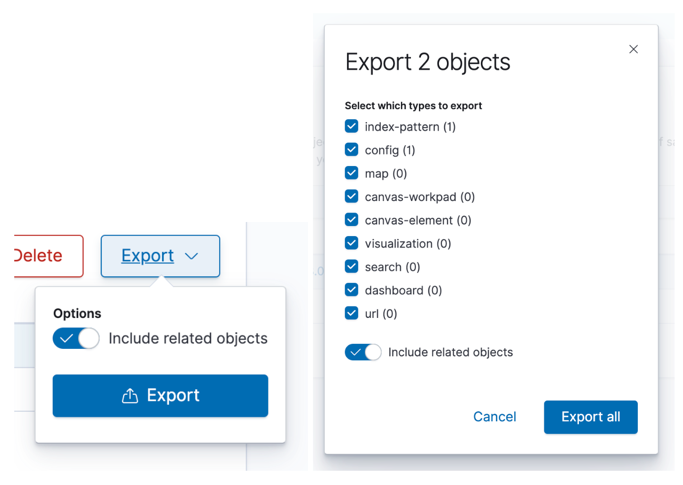The height and width of the screenshot is (485, 683).
Task: Uncheck the search type checkbox
Action: coord(352,267)
